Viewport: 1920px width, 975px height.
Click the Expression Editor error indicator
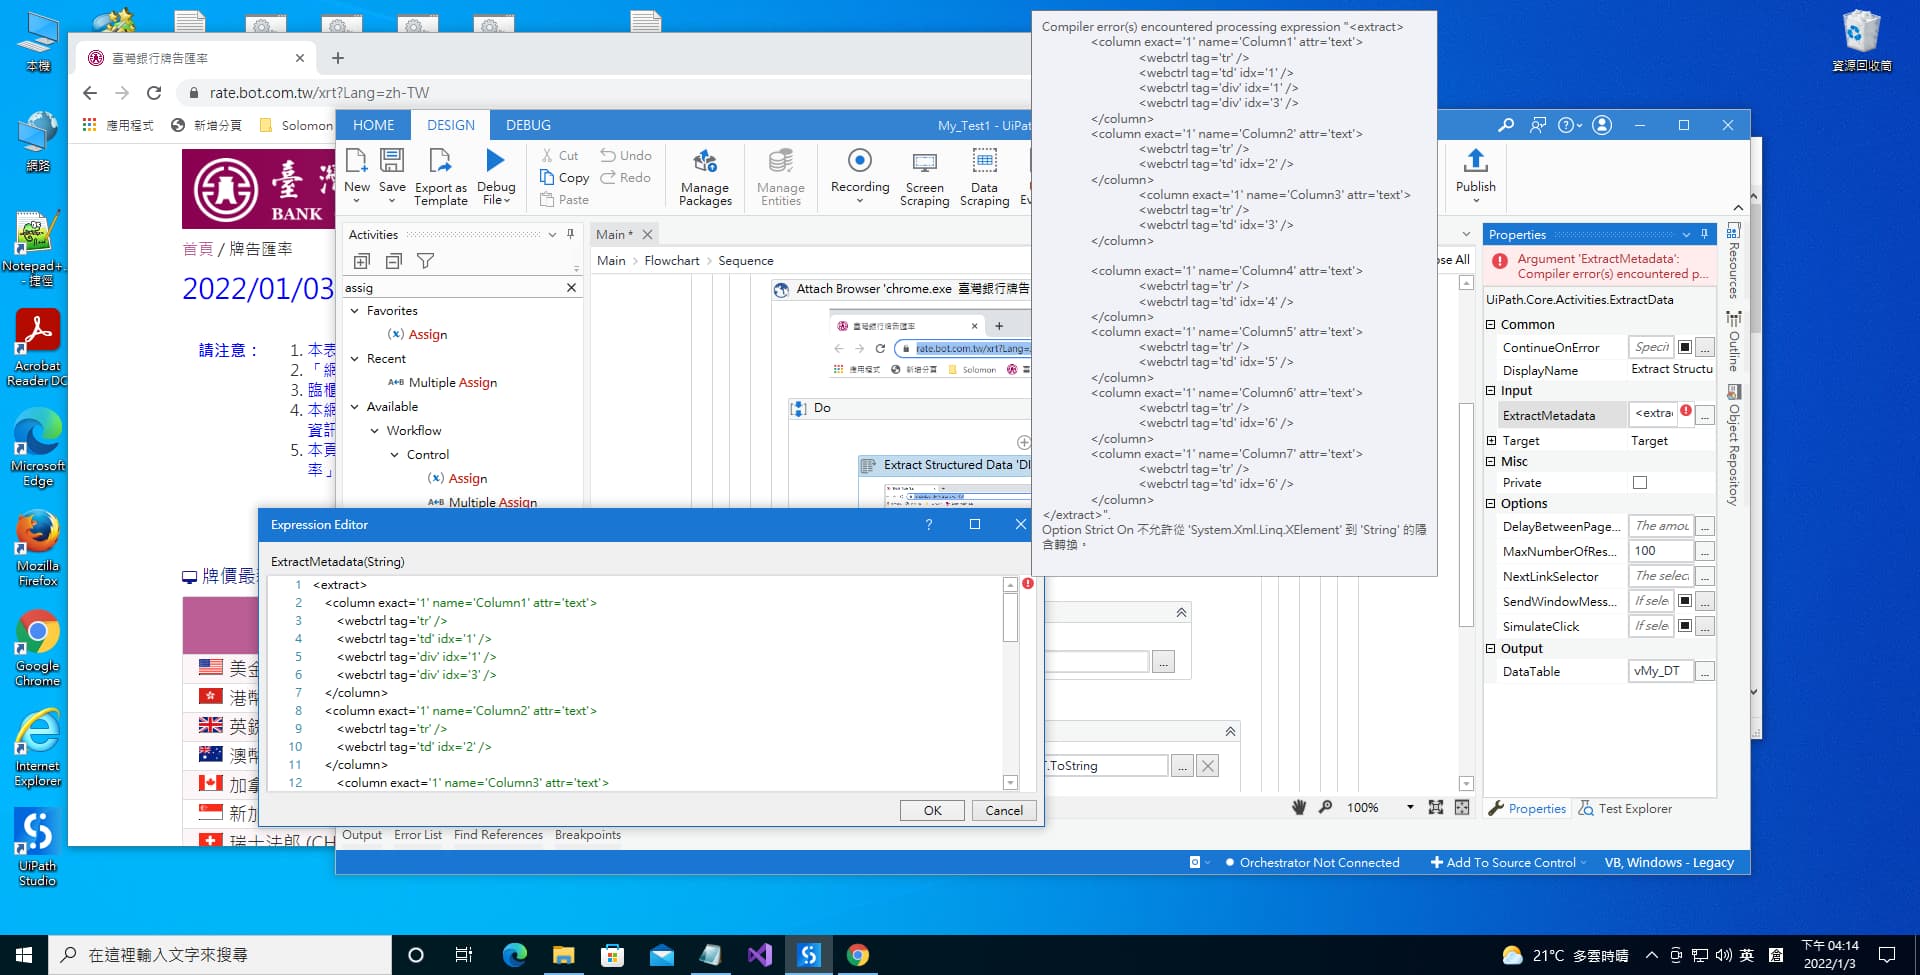click(x=1028, y=584)
